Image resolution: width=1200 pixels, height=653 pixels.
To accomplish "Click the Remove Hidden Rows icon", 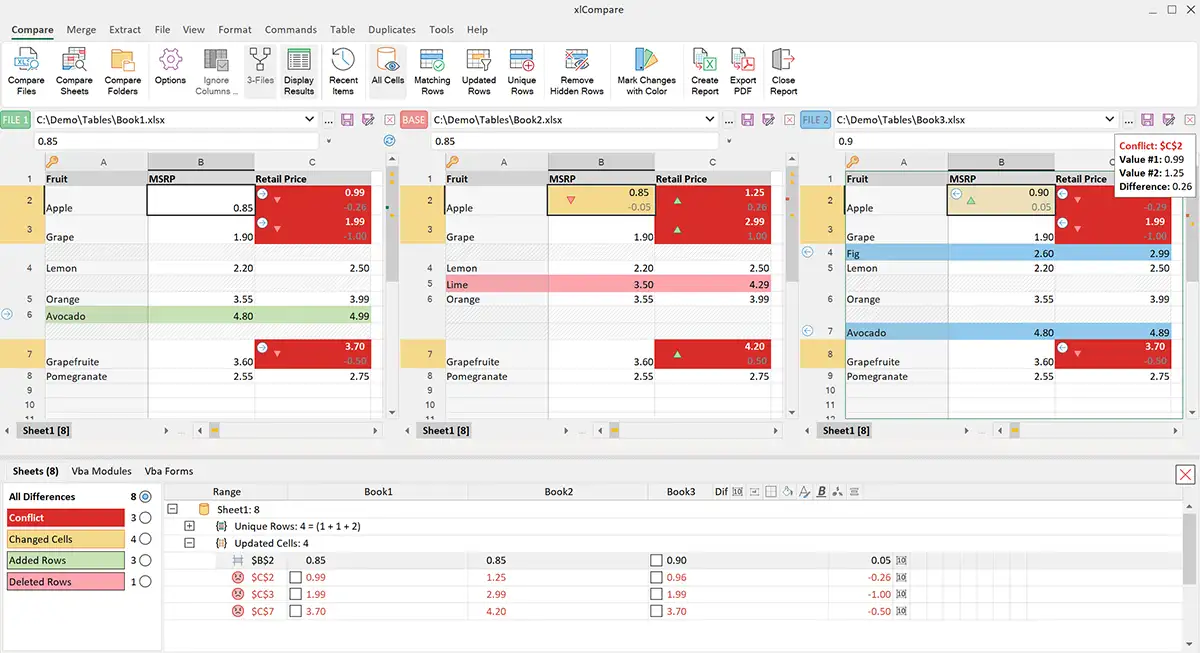I will 576,70.
